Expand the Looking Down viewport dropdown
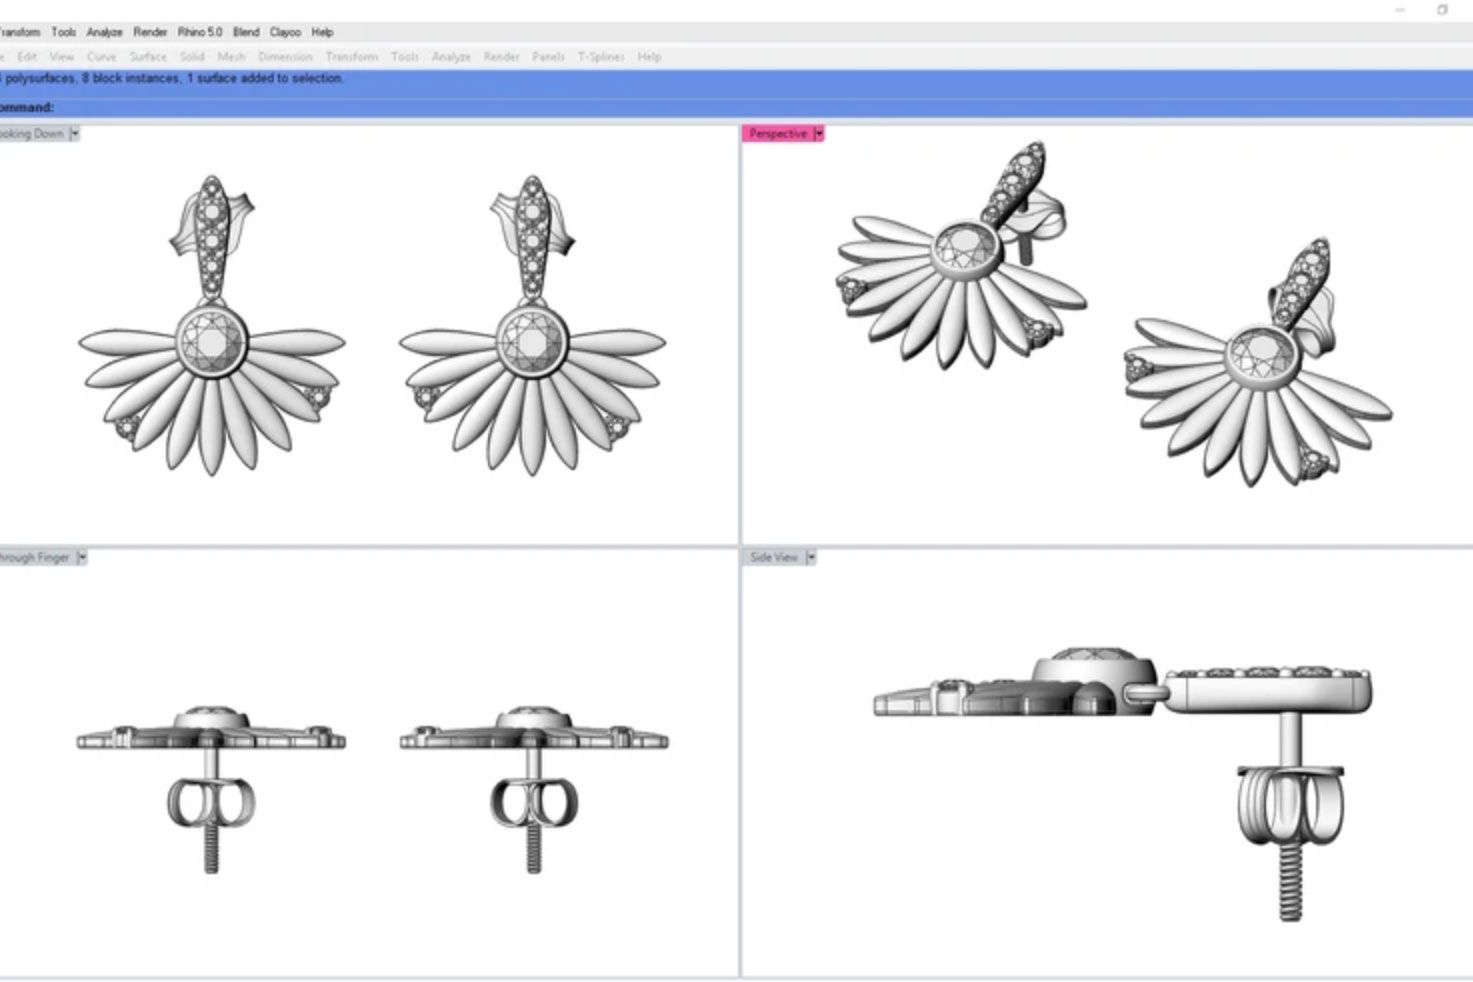 [x=74, y=133]
